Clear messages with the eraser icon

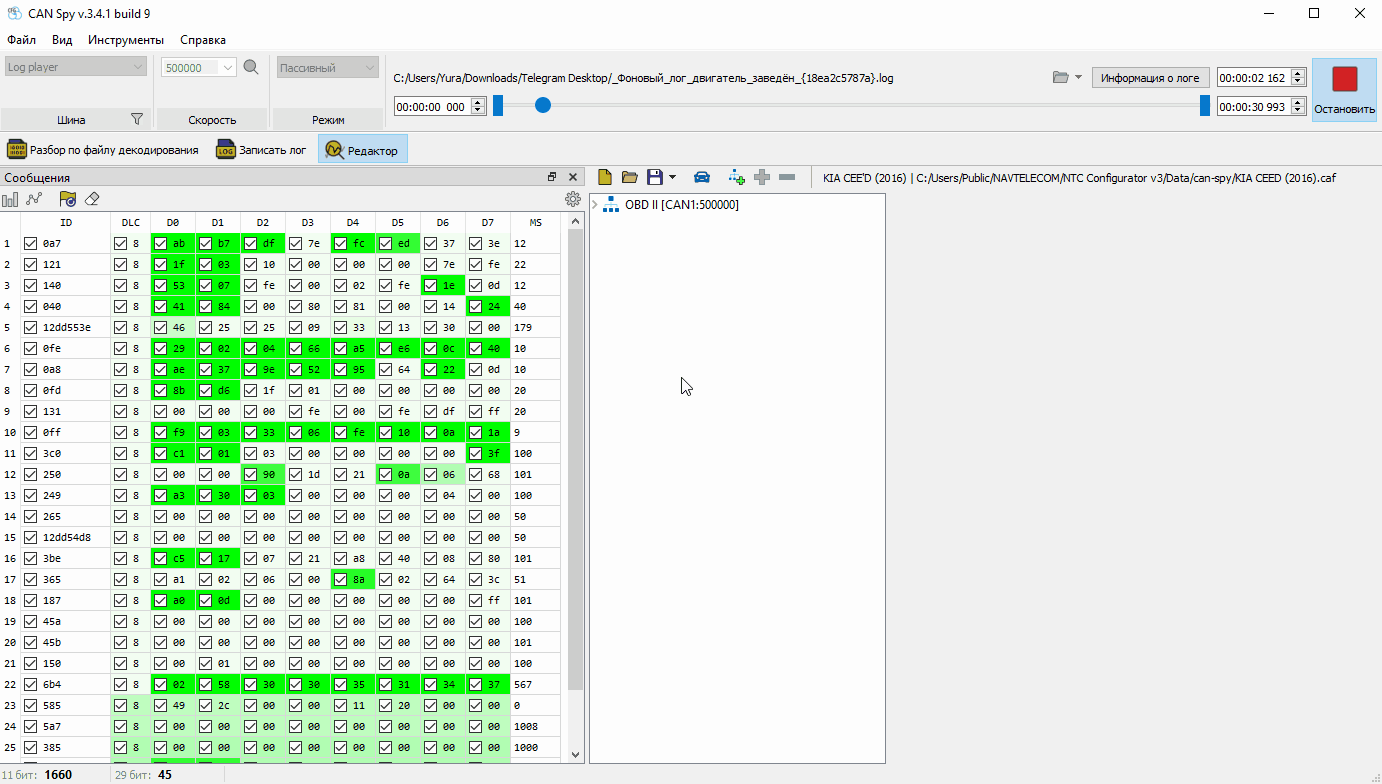(92, 199)
